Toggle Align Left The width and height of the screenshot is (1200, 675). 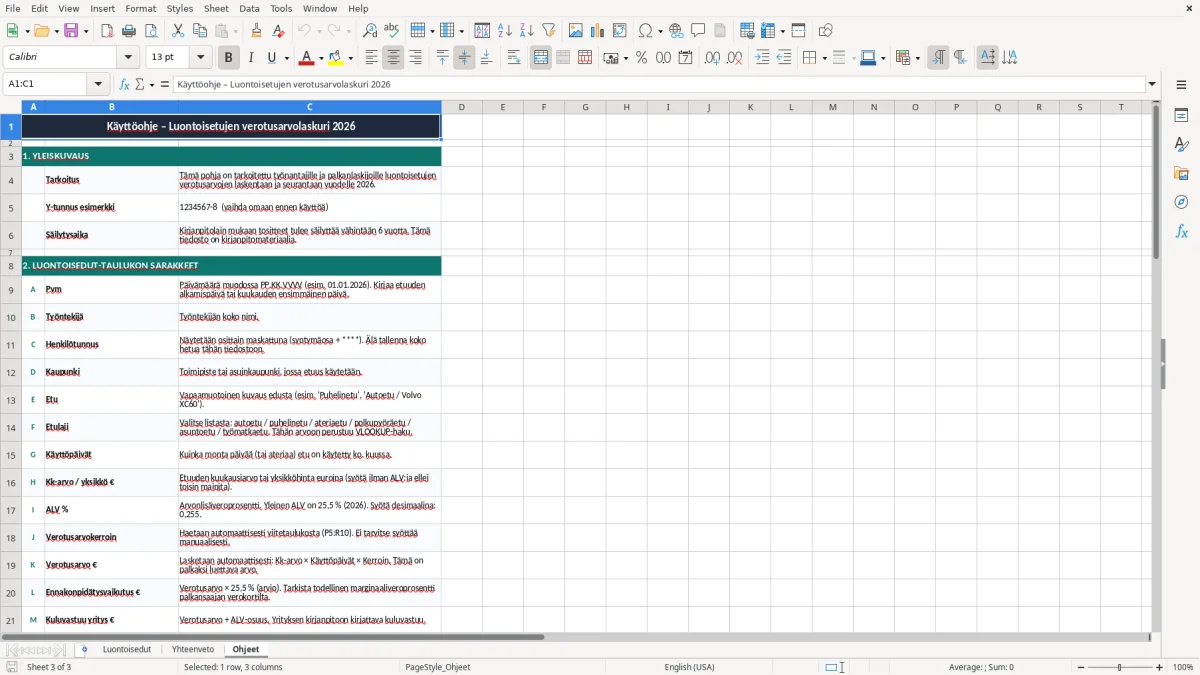point(371,58)
